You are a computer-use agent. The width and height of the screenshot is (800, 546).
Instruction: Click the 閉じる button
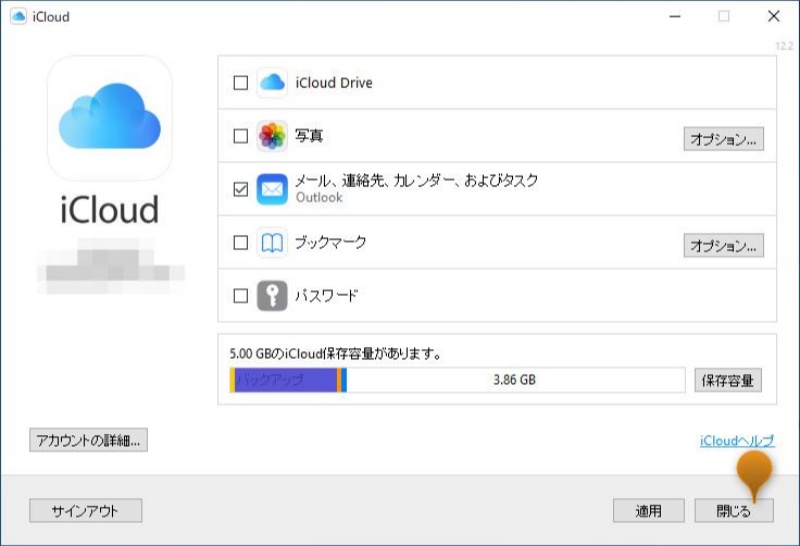(734, 510)
